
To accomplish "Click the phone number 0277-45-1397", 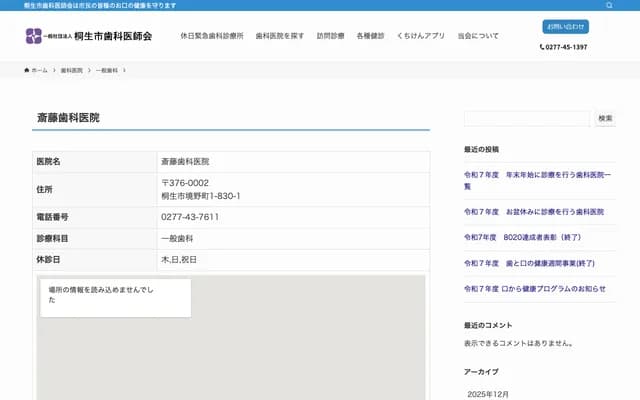I will point(565,47).
